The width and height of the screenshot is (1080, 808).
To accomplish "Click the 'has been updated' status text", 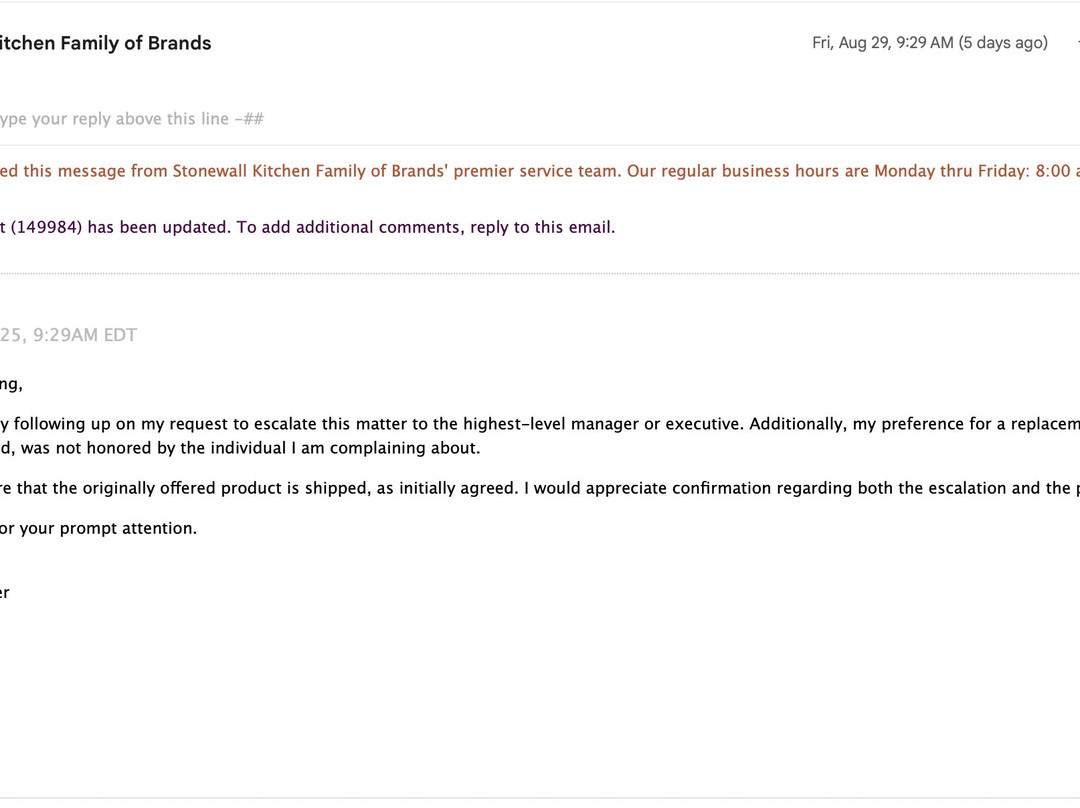I will (159, 227).
